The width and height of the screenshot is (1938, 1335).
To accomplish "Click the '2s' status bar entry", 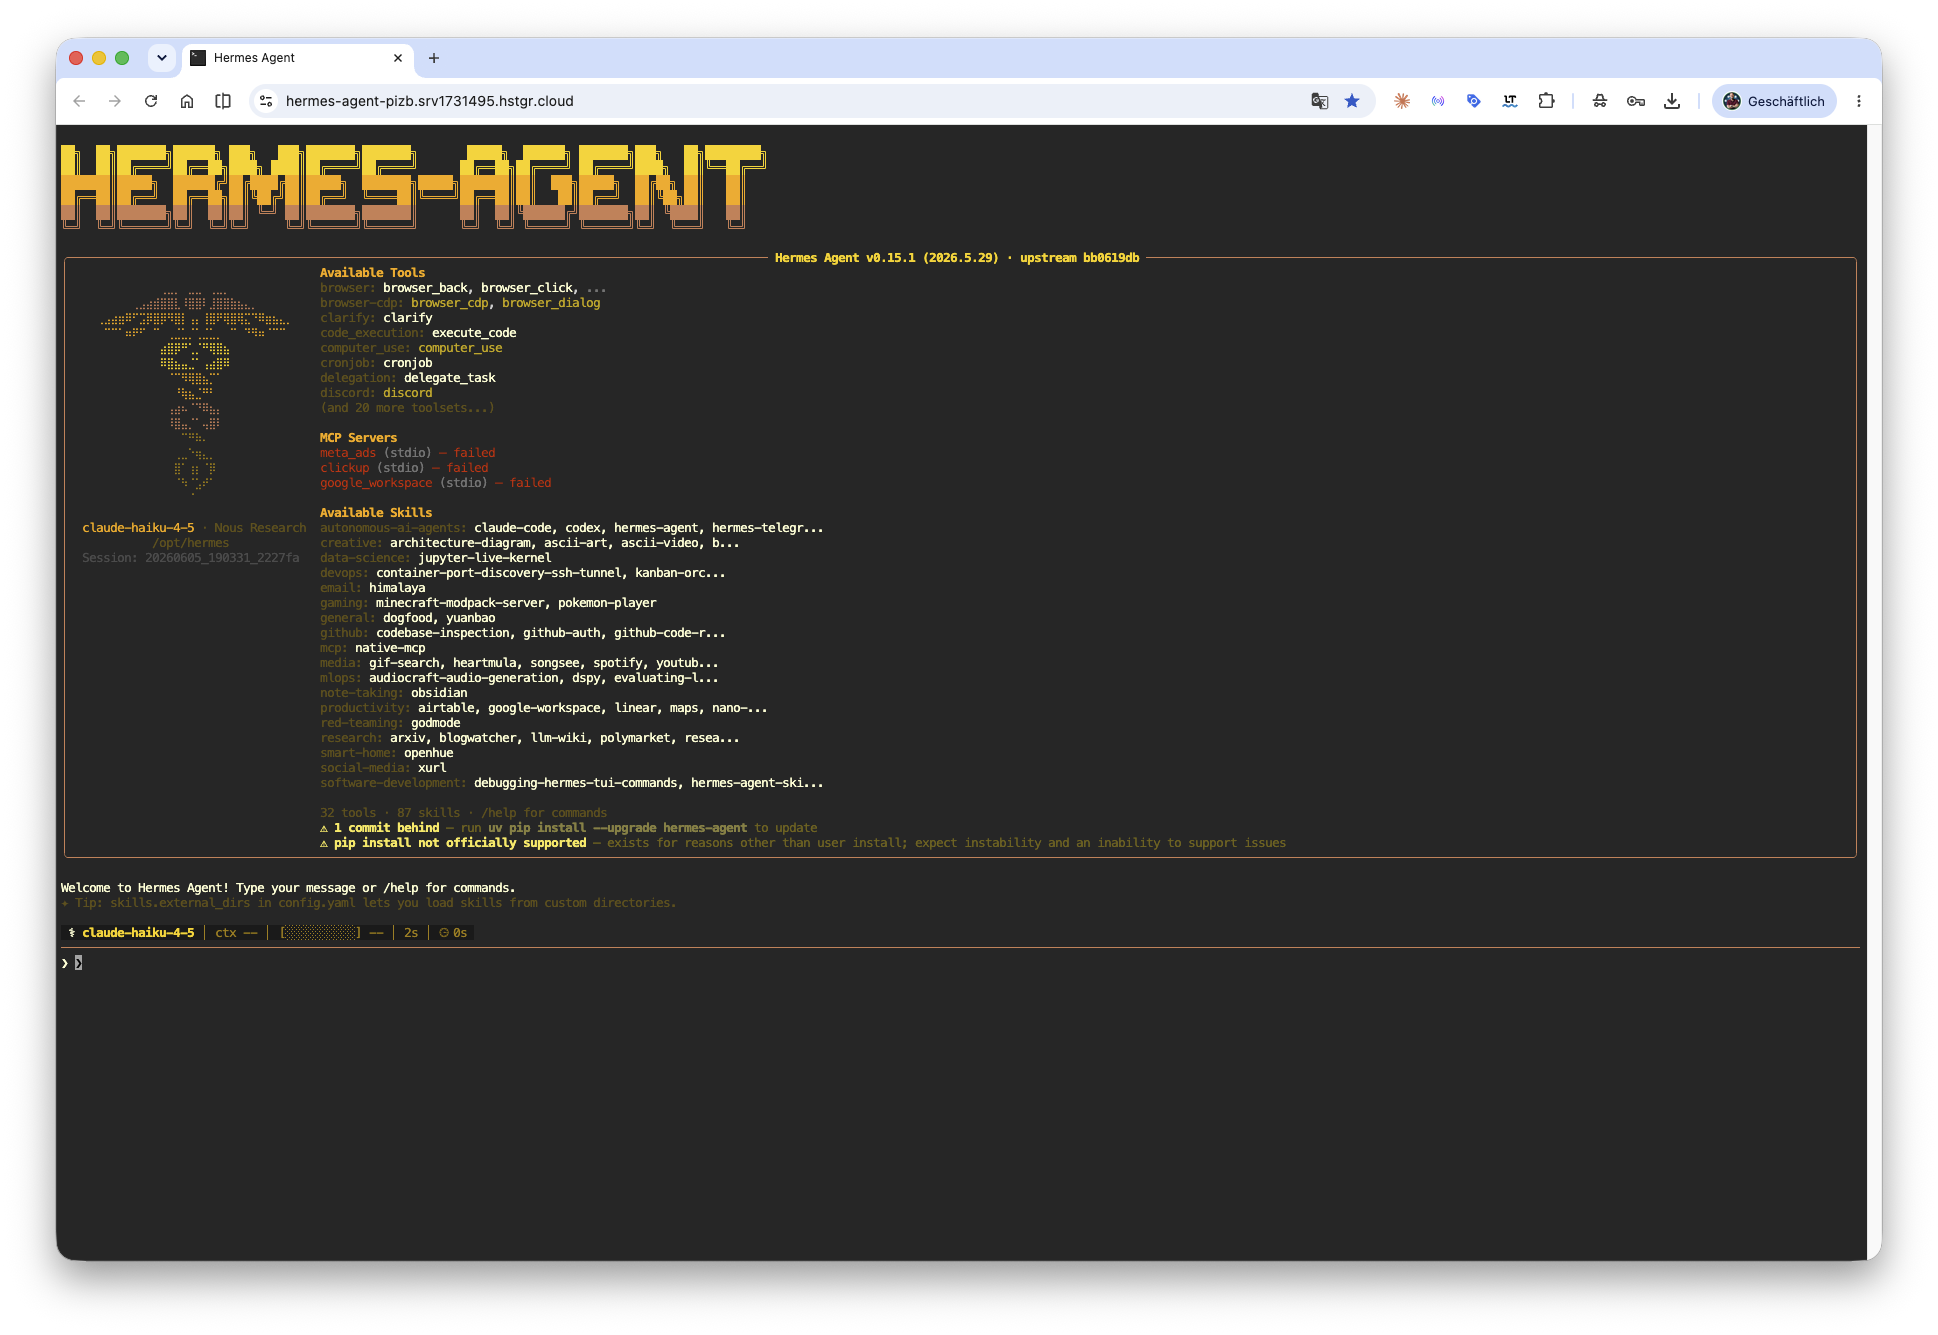I will (x=411, y=933).
